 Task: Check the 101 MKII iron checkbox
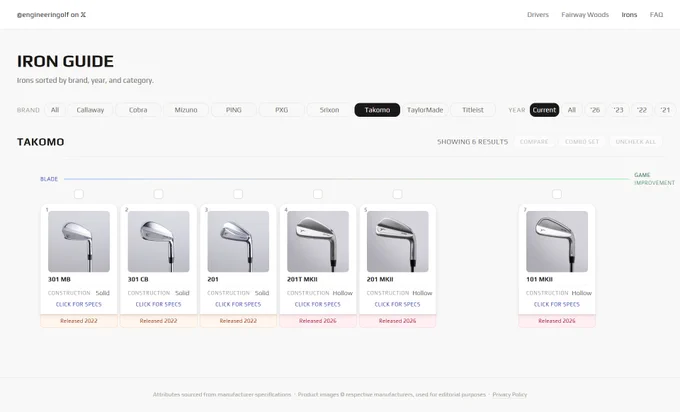click(557, 194)
